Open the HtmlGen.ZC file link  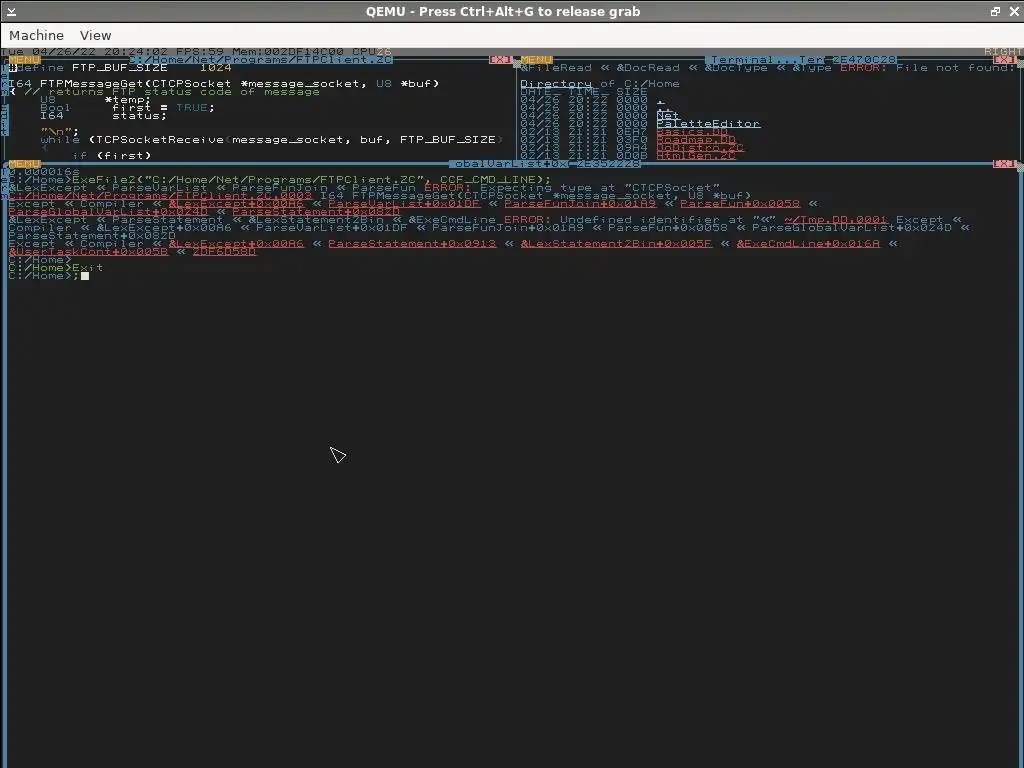point(696,155)
